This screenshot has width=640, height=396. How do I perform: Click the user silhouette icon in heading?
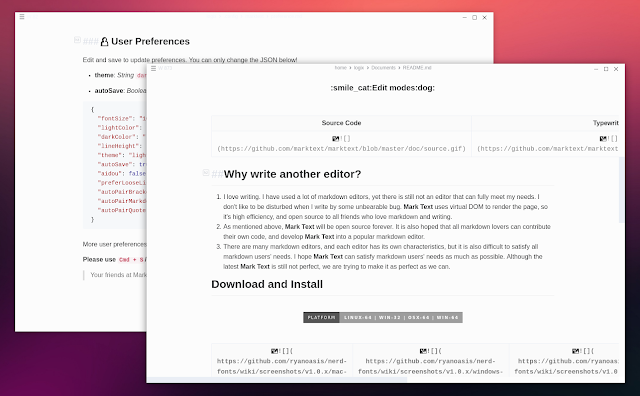(104, 42)
